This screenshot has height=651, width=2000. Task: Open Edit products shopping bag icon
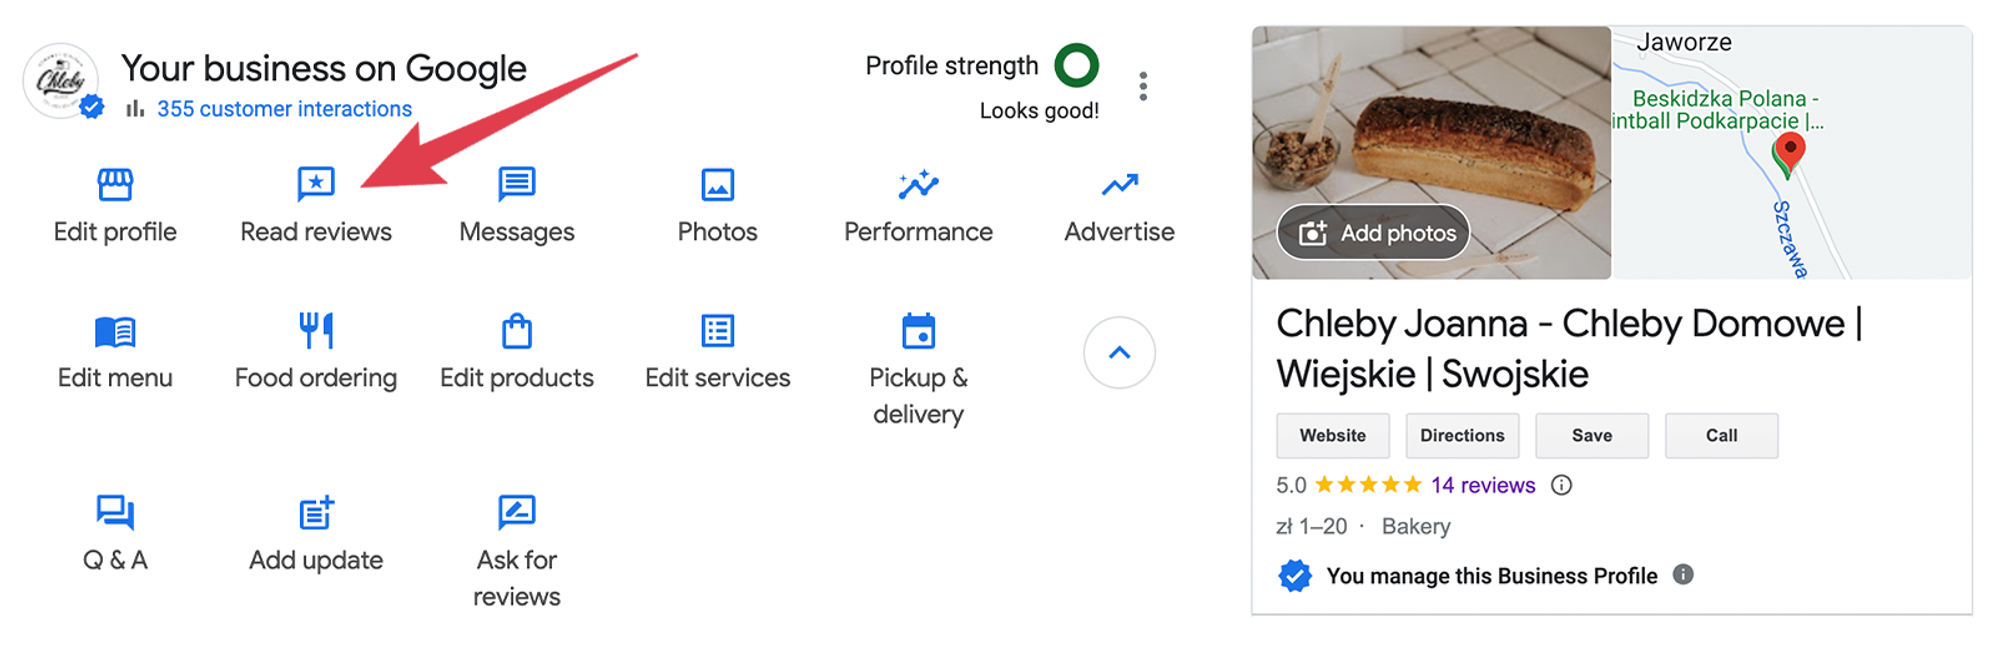[517, 331]
